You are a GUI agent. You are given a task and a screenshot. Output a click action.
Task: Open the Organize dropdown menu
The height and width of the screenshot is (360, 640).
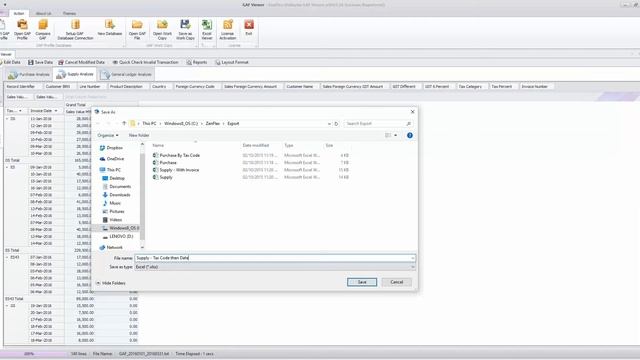tap(108, 136)
